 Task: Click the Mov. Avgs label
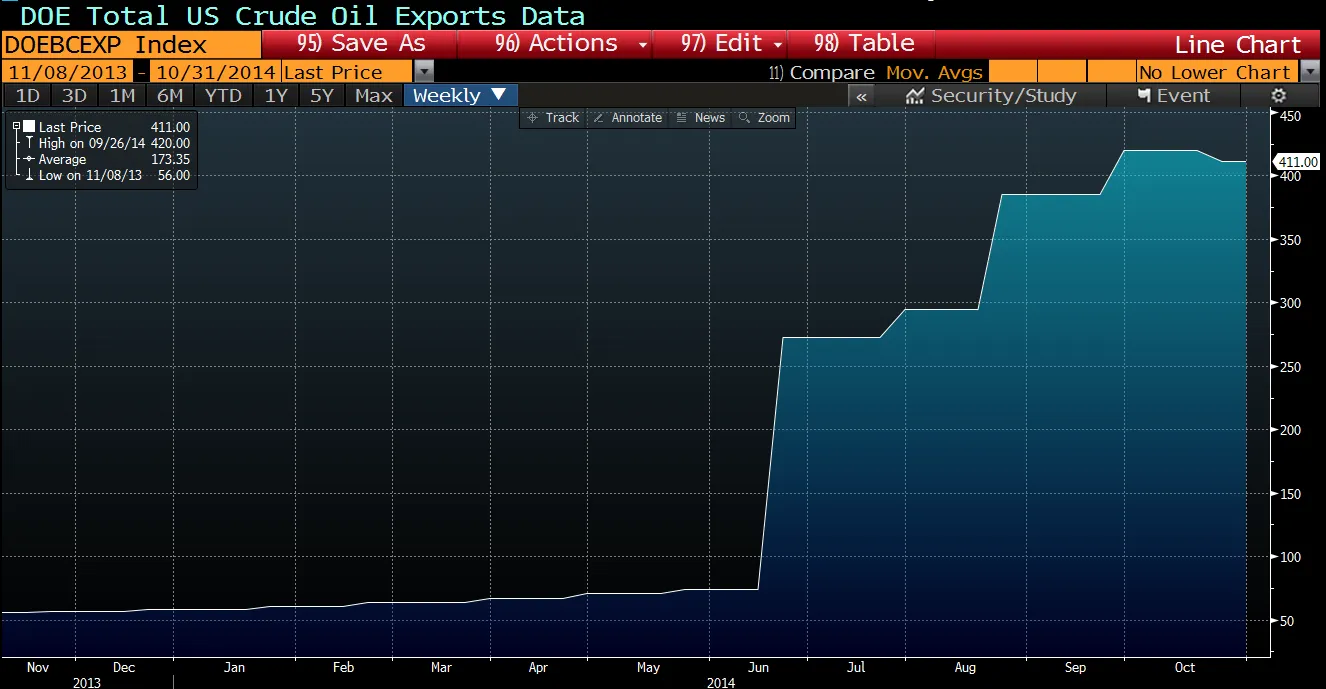(x=934, y=72)
